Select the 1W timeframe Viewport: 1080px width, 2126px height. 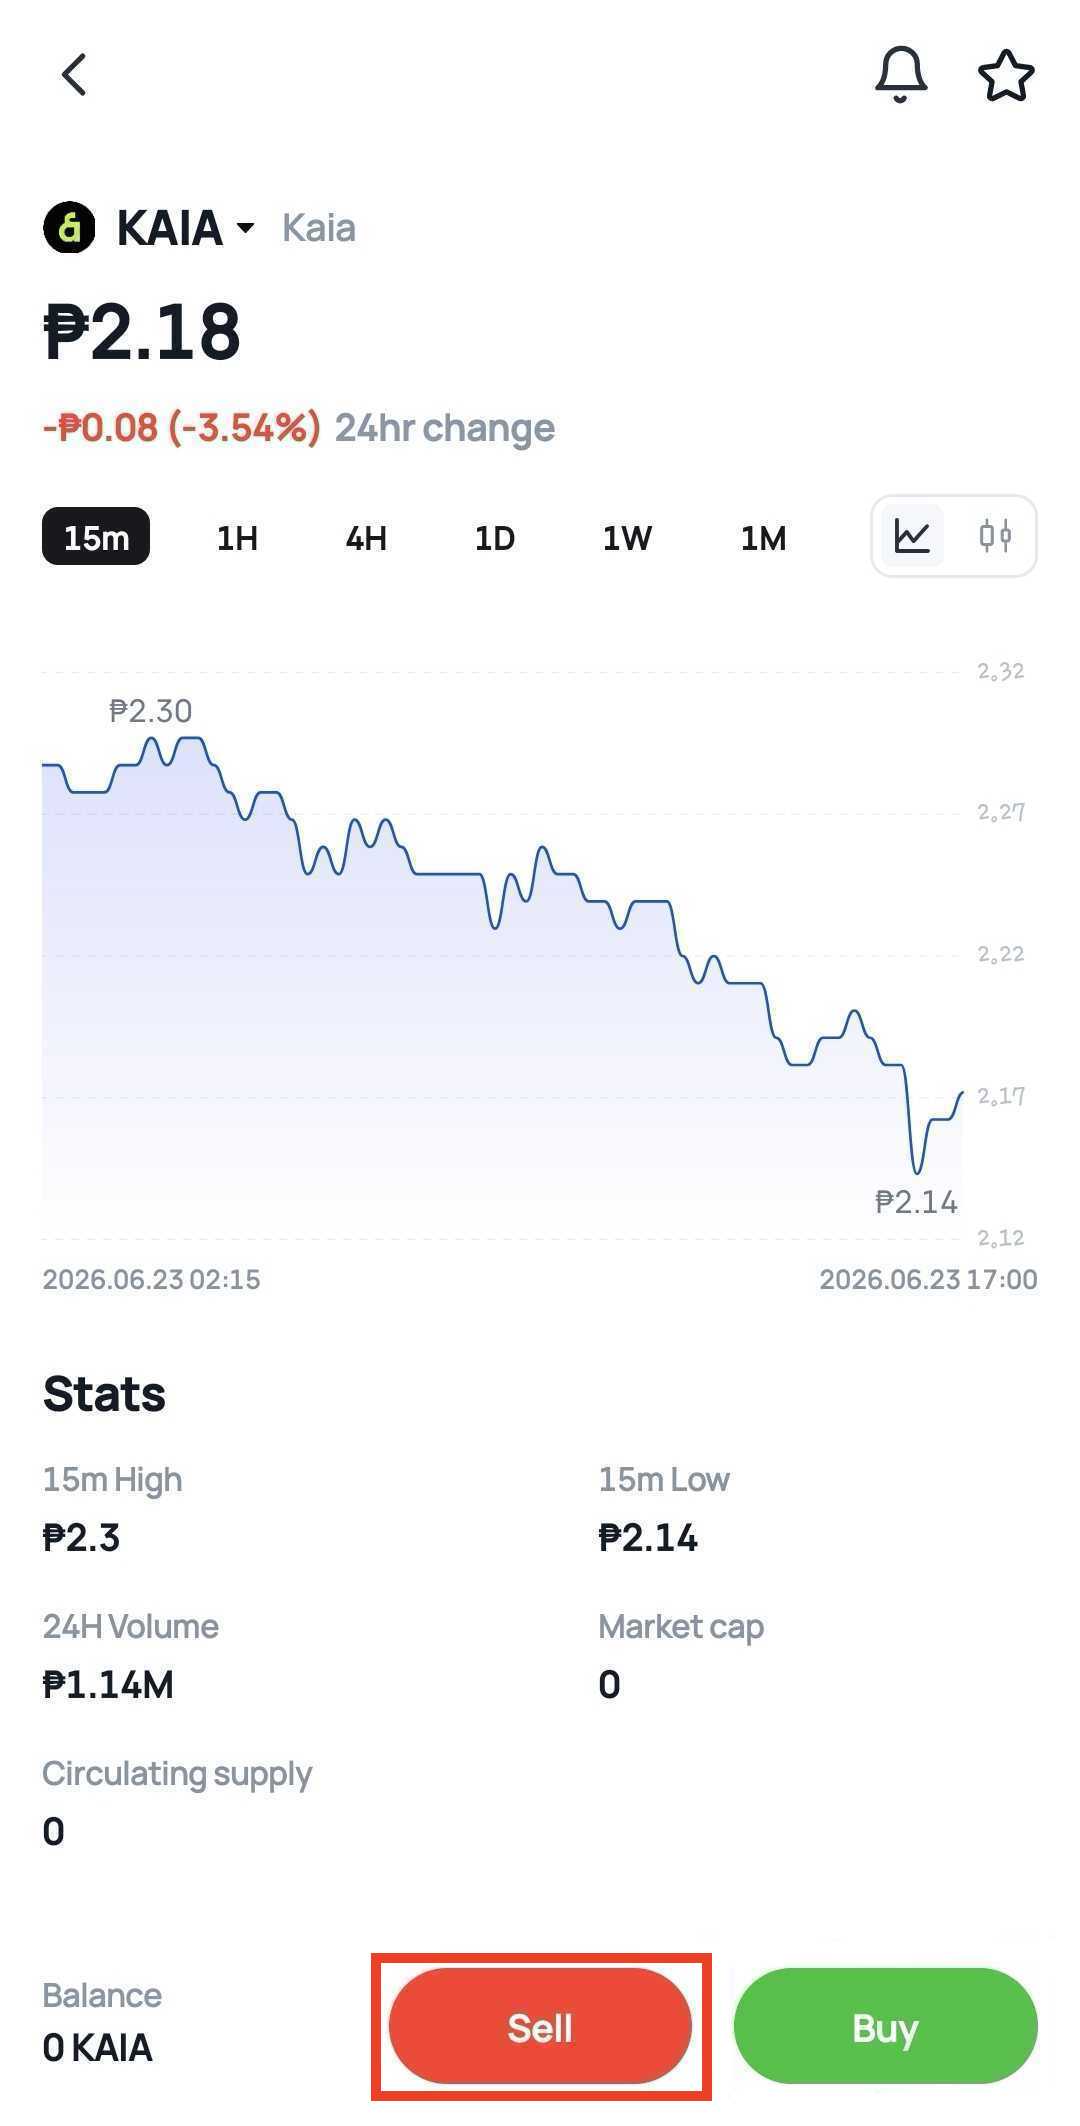pos(627,538)
